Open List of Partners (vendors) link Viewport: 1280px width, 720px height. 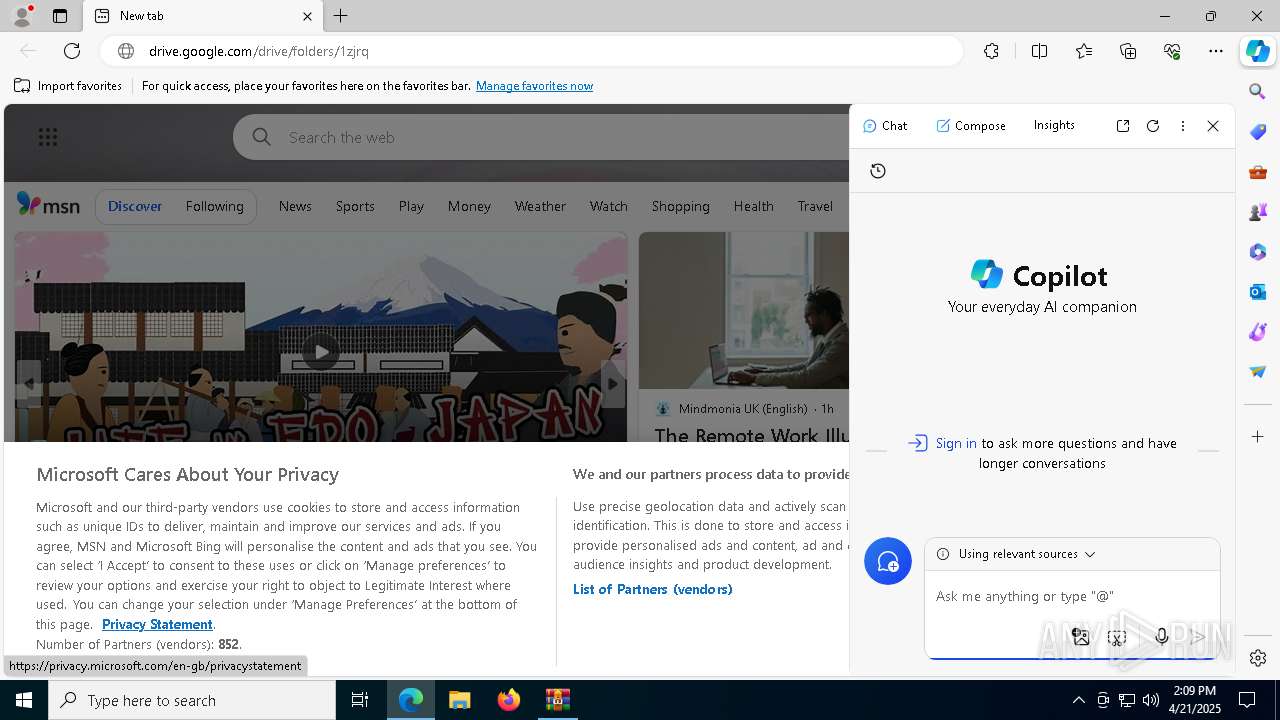[652, 589]
